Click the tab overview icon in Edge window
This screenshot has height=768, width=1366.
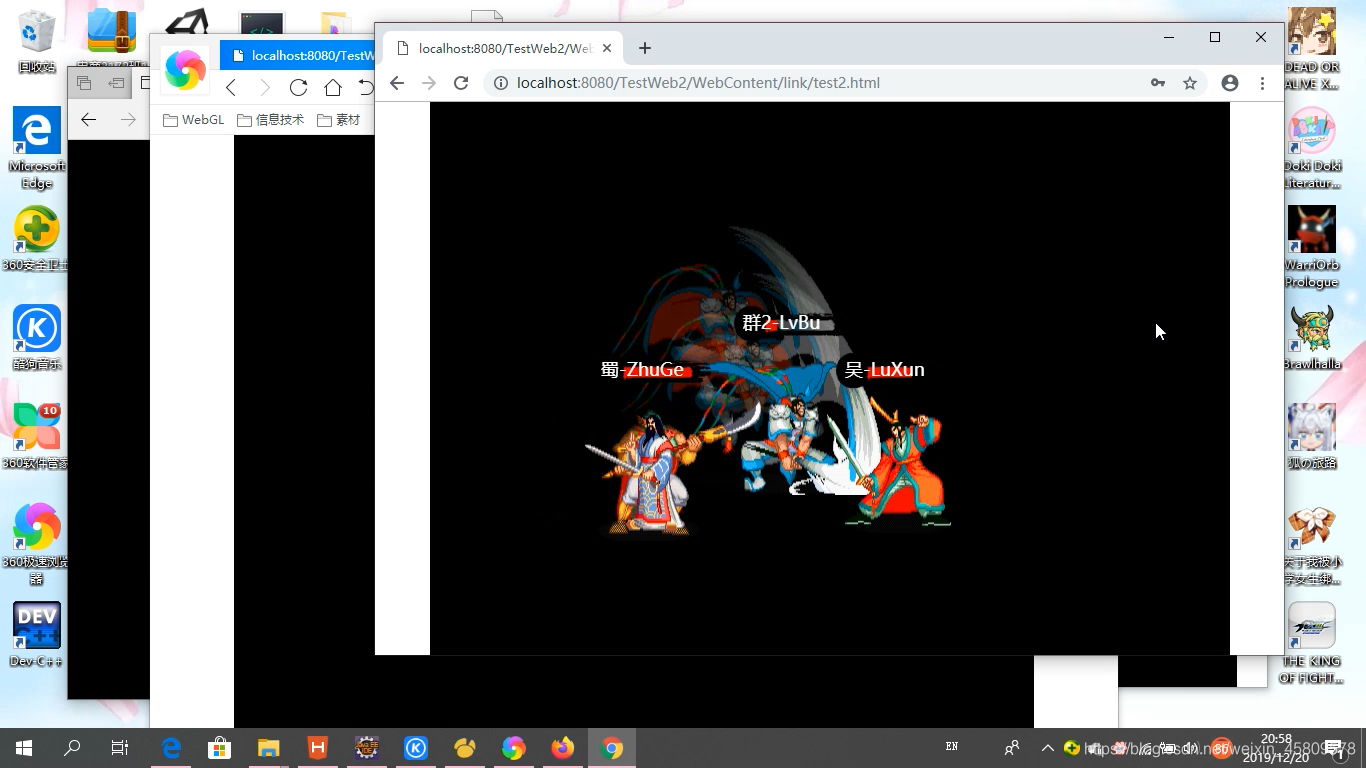pyautogui.click(x=84, y=83)
